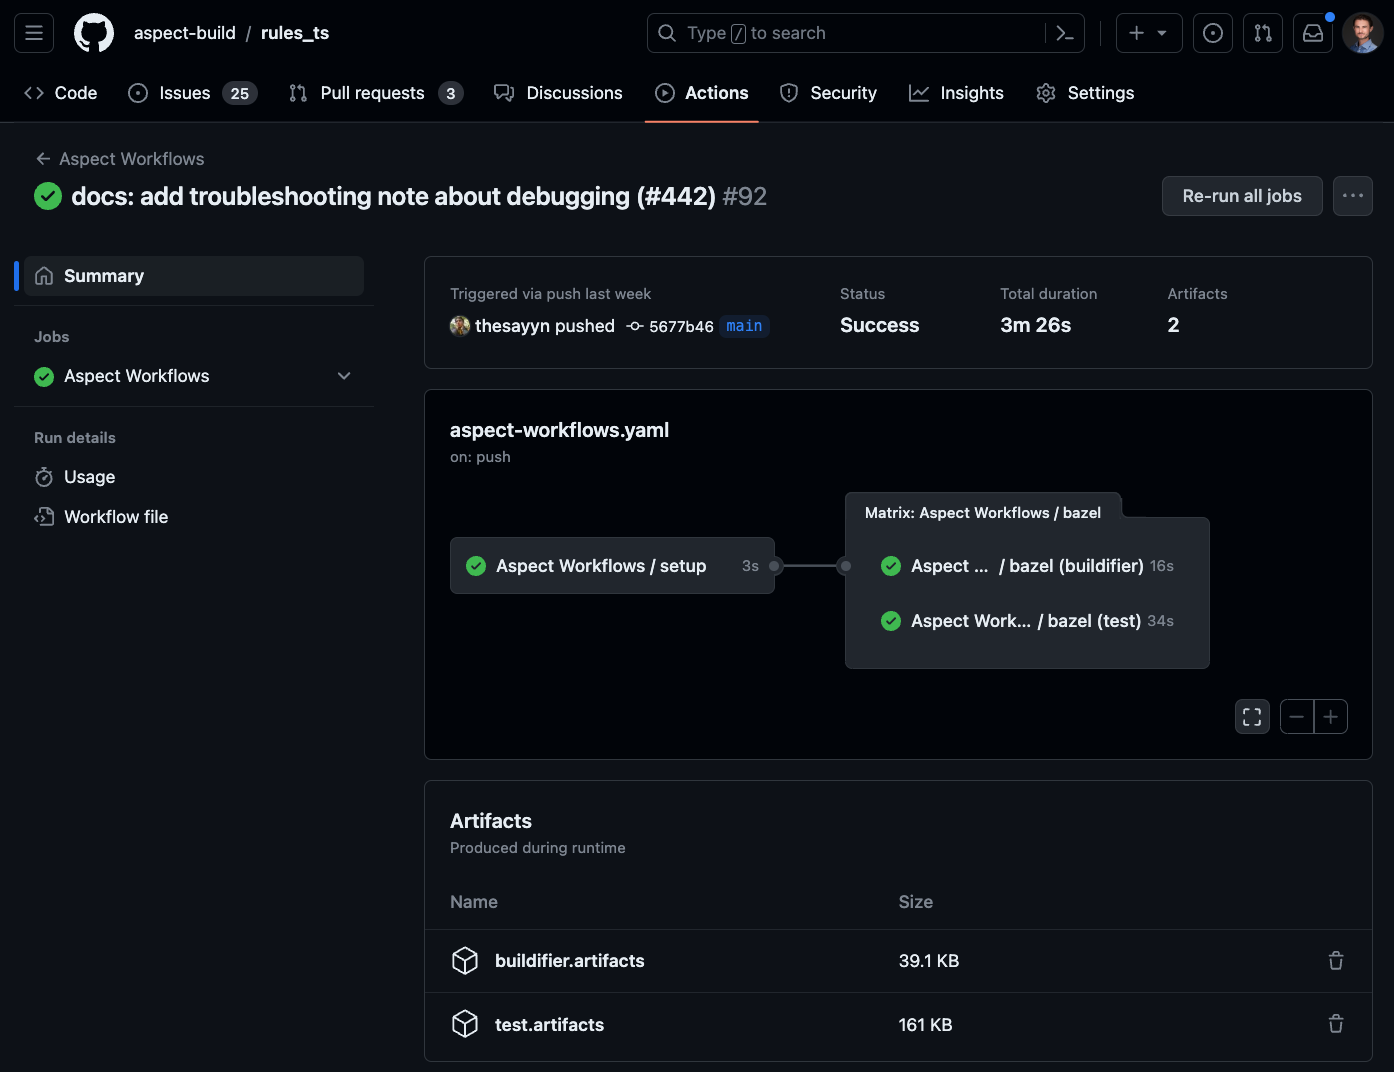Switch to the Security tab
The width and height of the screenshot is (1394, 1072).
(x=828, y=93)
